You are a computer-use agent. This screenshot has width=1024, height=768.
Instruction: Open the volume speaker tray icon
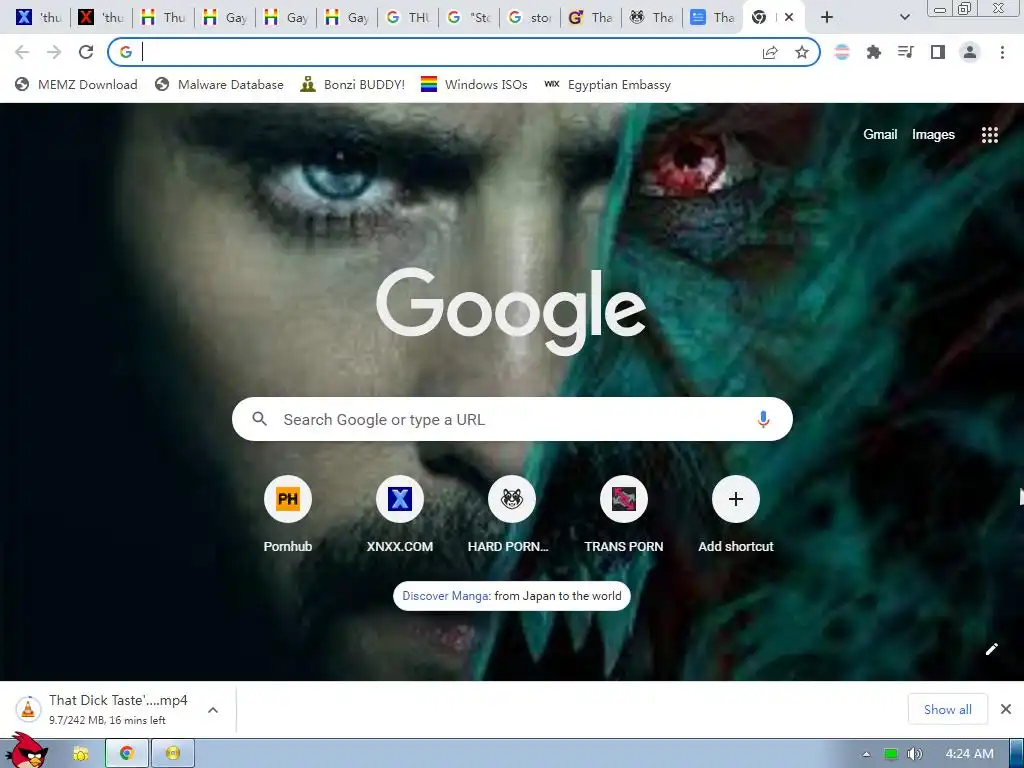pyautogui.click(x=915, y=754)
